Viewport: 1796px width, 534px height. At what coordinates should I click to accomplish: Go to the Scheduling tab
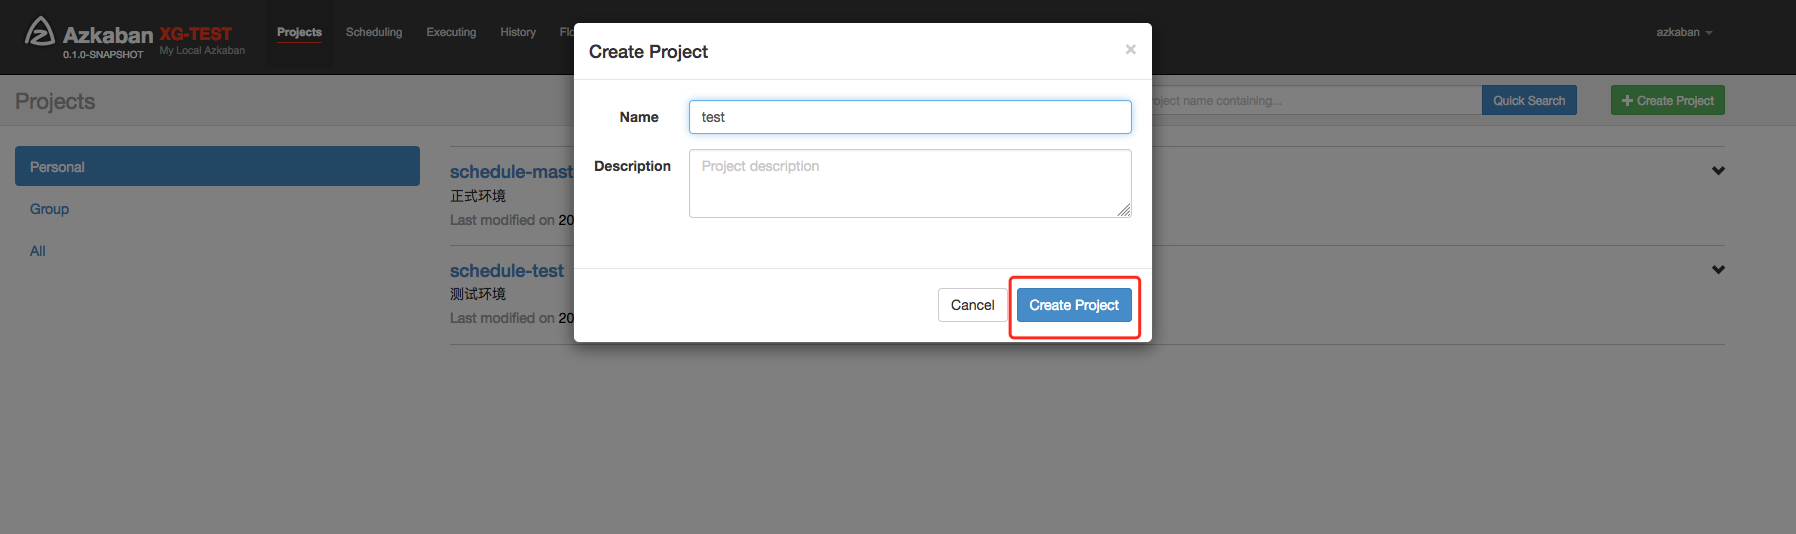(374, 33)
